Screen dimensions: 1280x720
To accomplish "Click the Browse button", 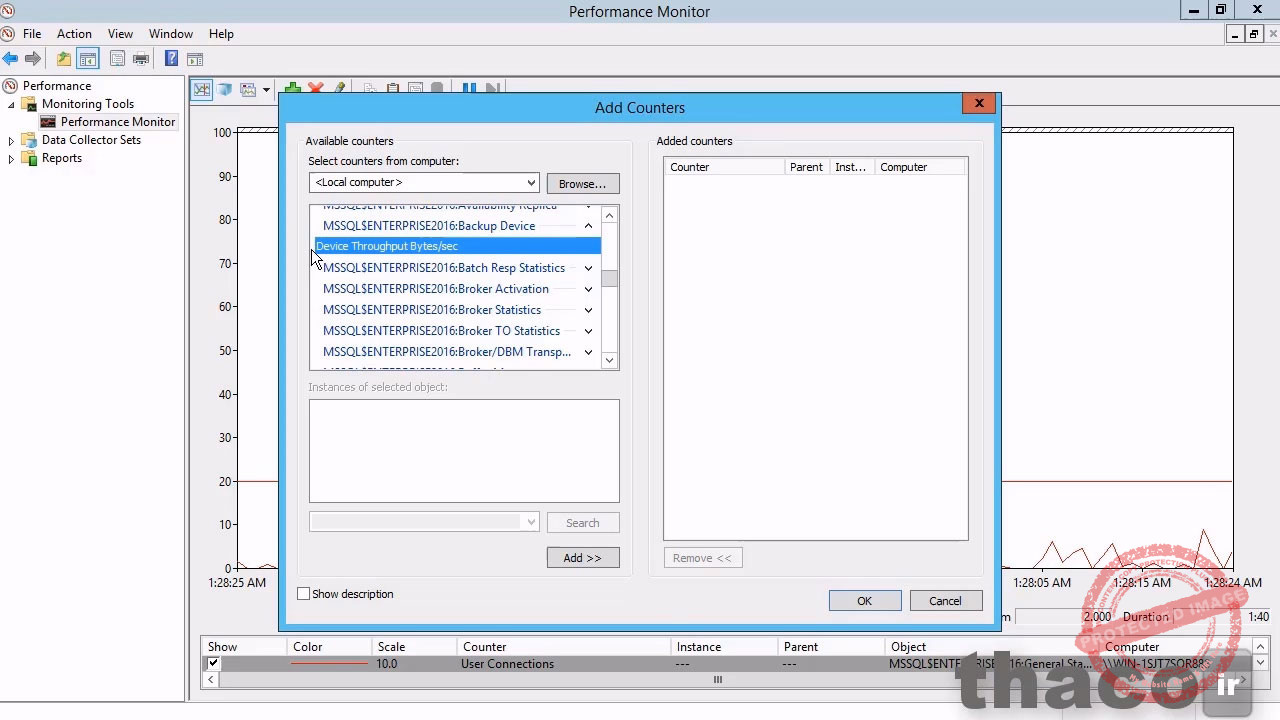I will coord(582,183).
